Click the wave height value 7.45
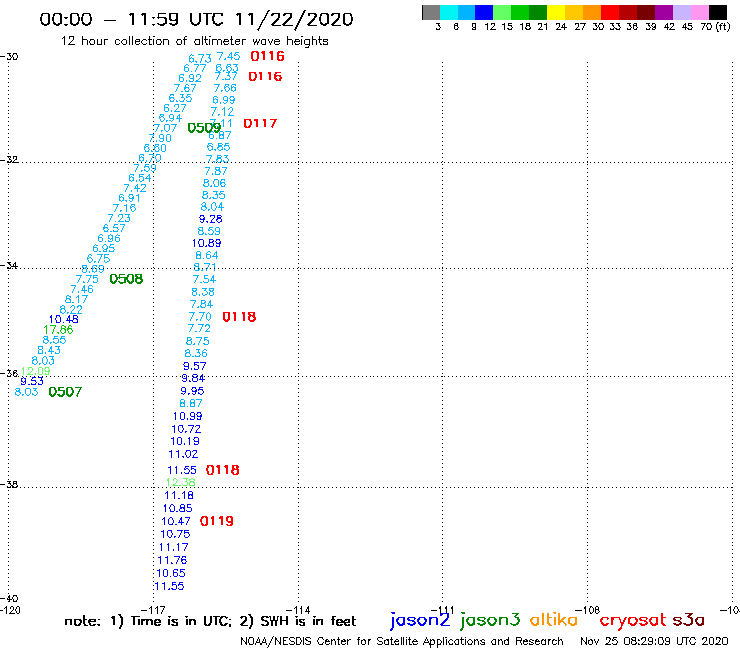The height and width of the screenshot is (650, 740). tap(228, 57)
